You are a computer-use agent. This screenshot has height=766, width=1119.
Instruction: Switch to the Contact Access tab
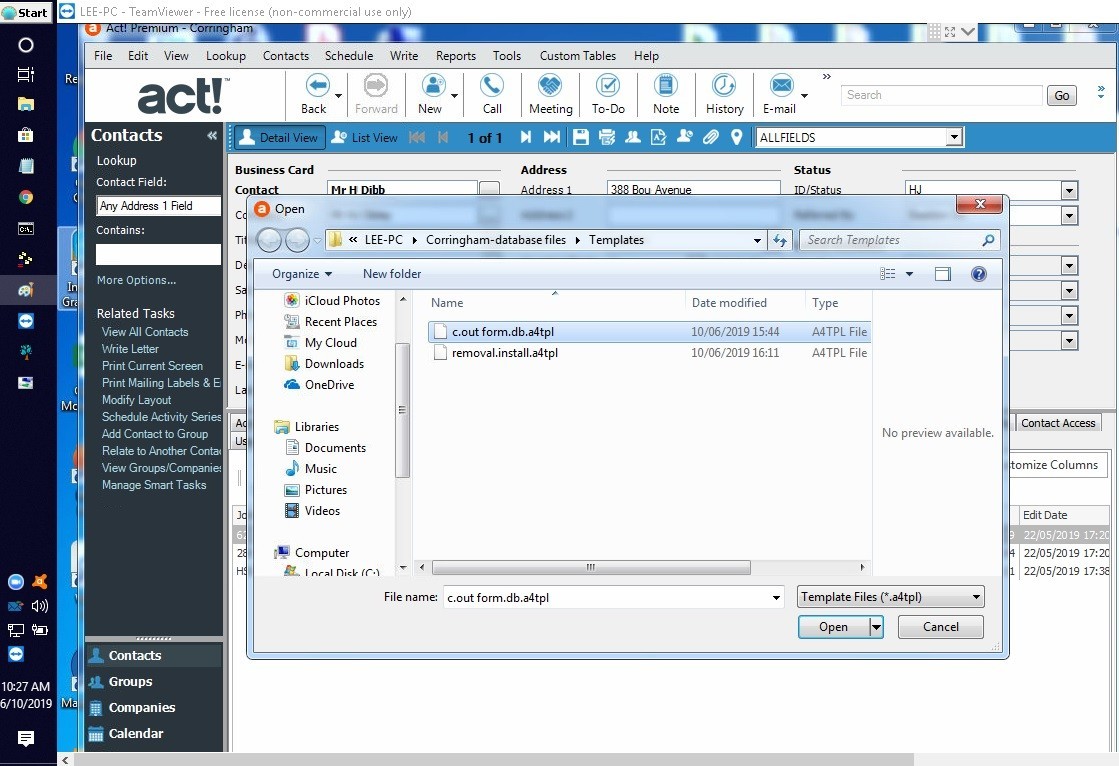point(1058,423)
